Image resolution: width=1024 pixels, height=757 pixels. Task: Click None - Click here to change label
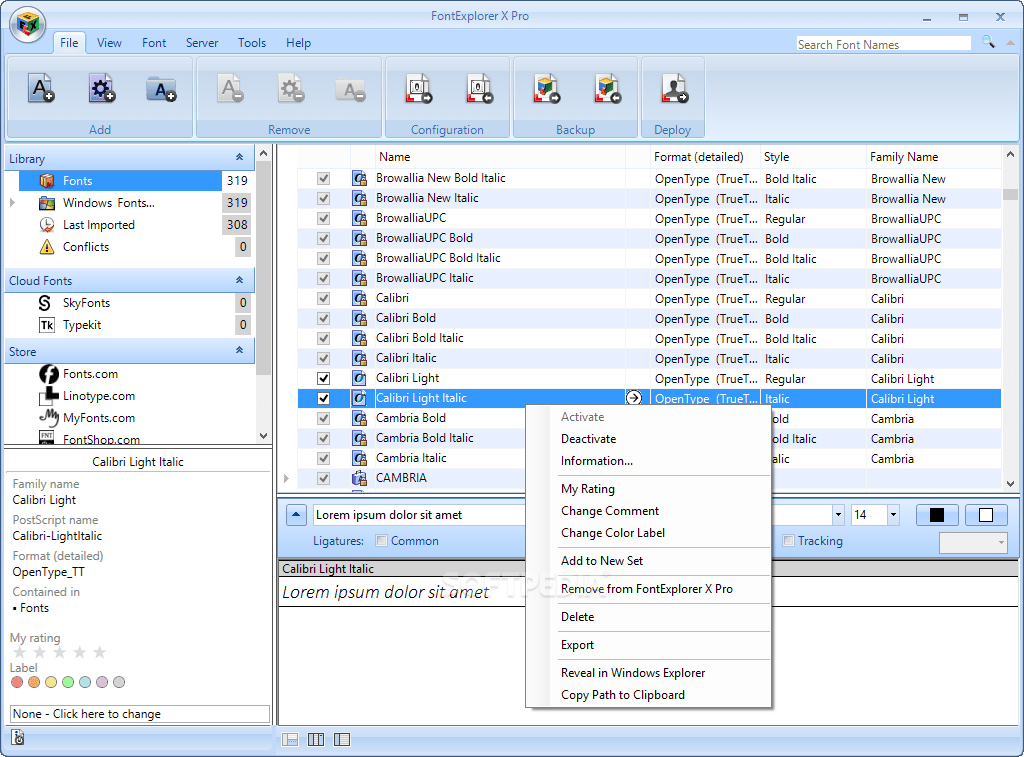tap(139, 713)
